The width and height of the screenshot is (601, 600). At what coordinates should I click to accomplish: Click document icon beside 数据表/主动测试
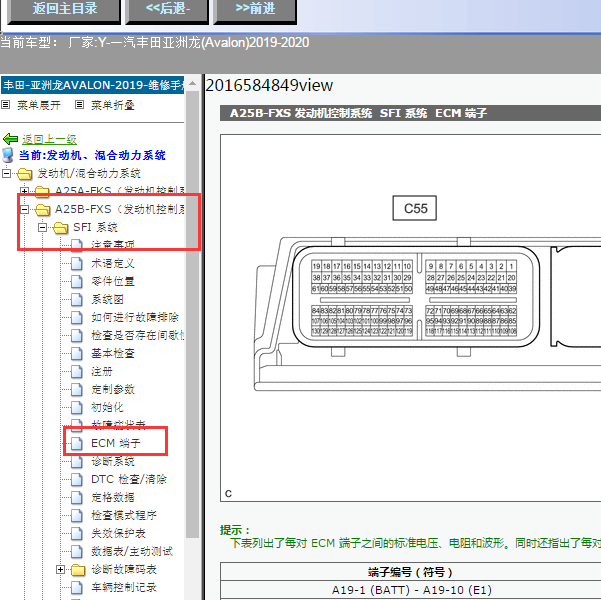[77, 551]
